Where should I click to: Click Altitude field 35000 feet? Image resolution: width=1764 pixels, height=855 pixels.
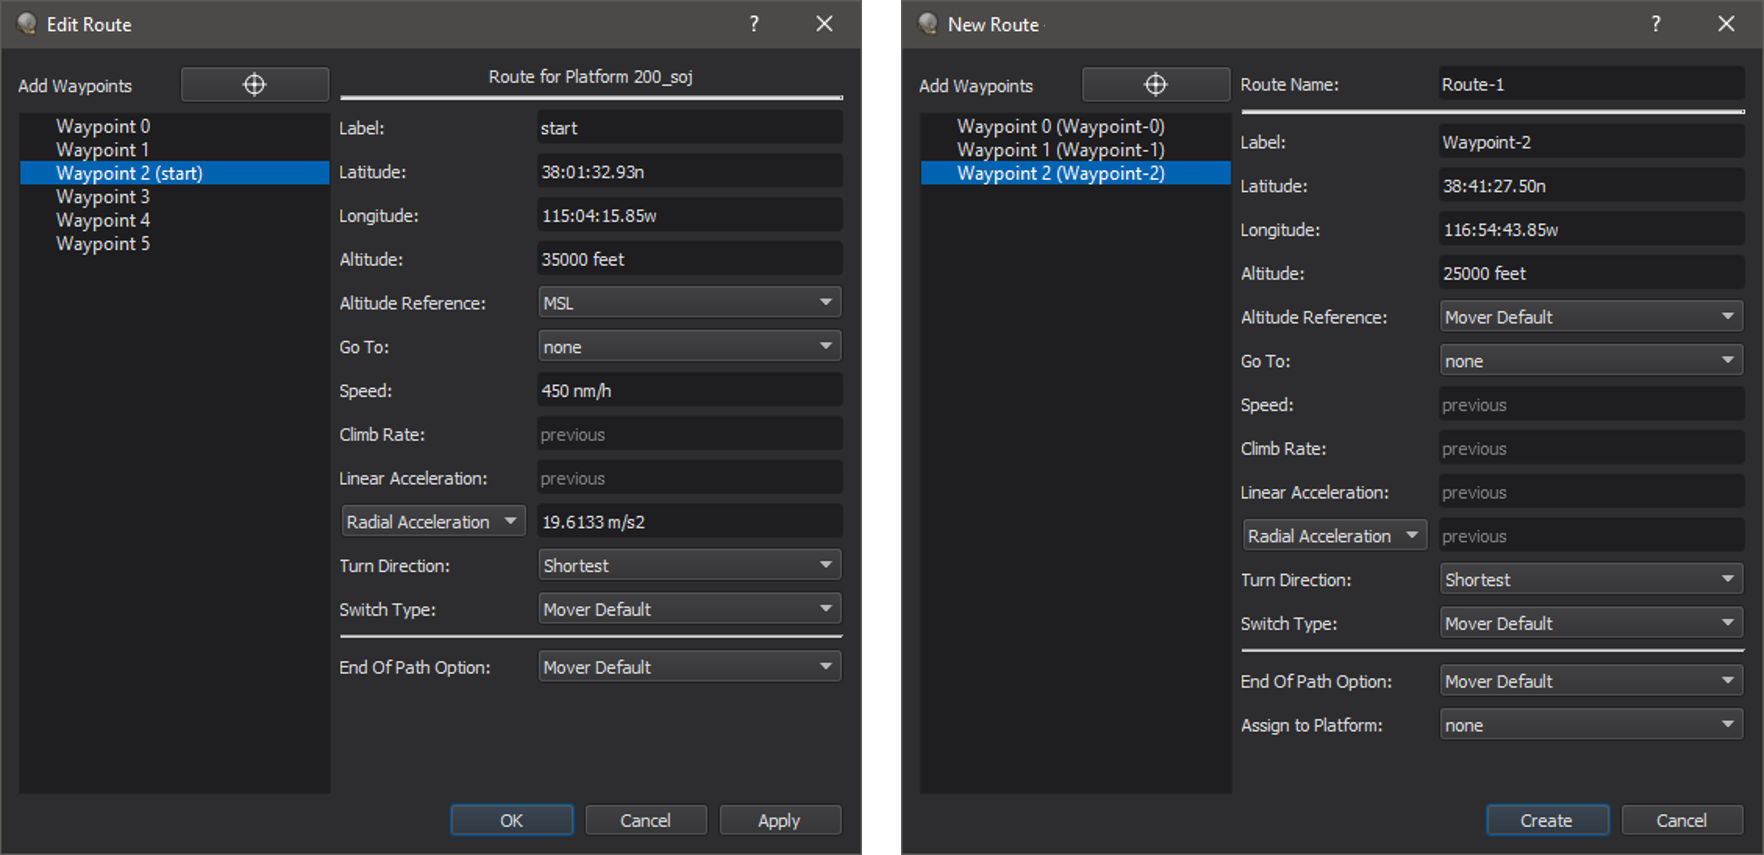coord(690,259)
